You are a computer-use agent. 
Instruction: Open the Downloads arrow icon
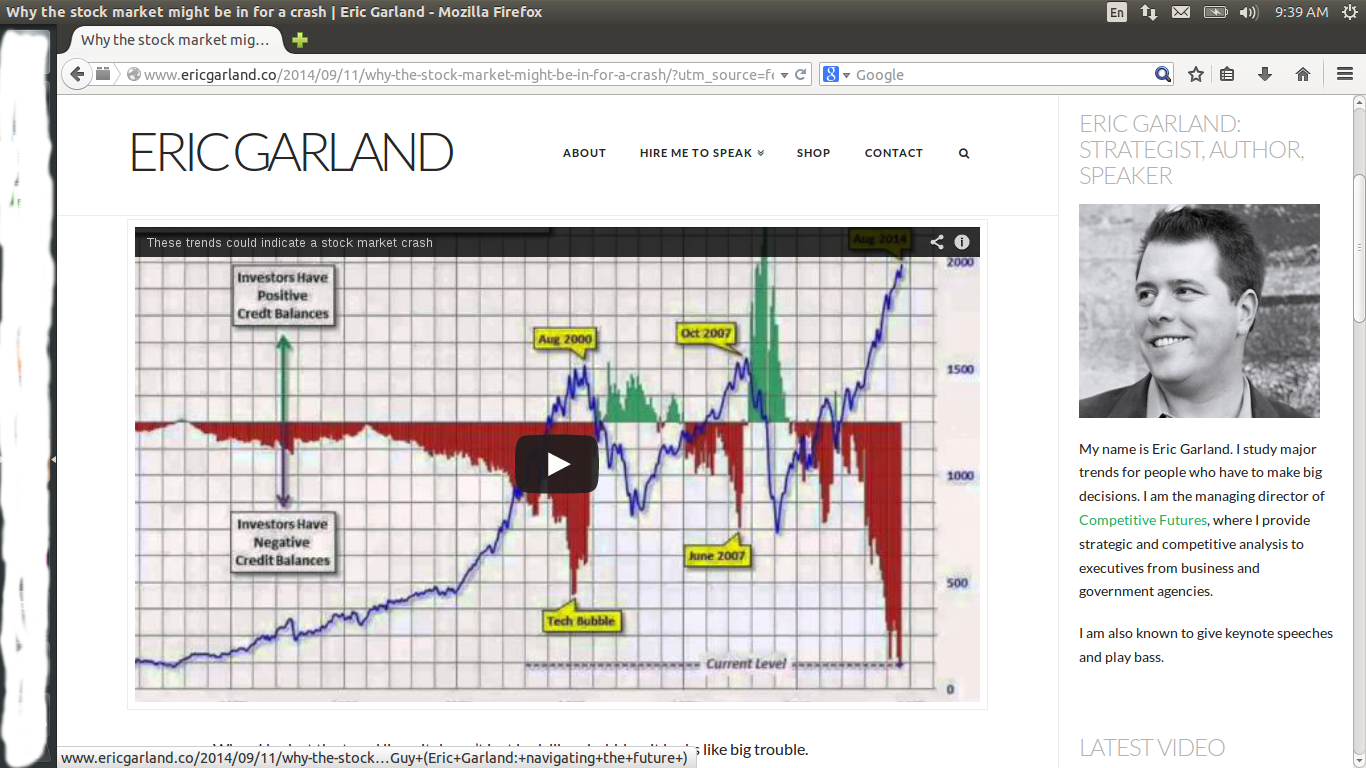tap(1265, 74)
